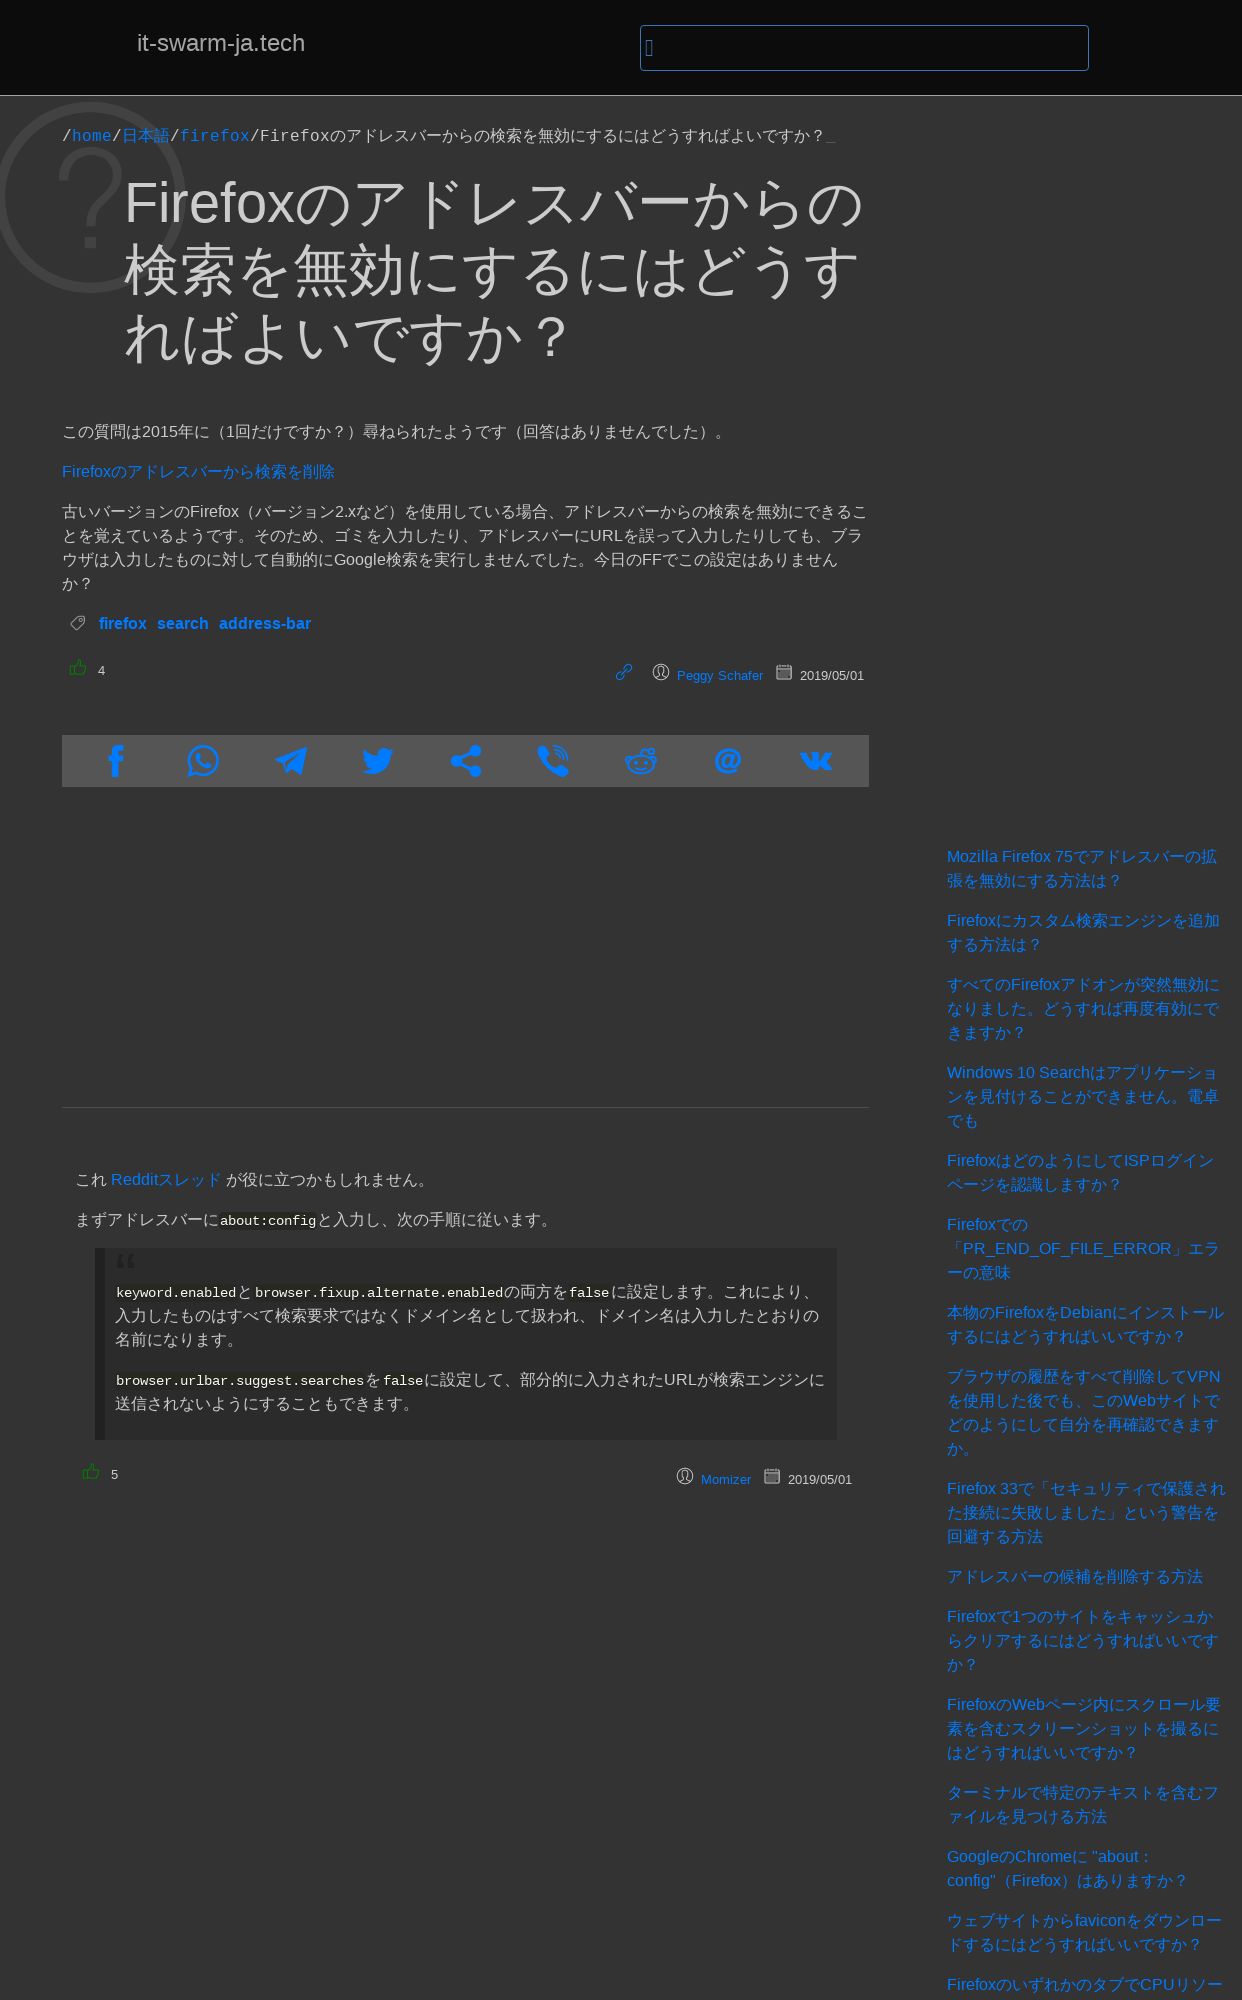Open the Firefox 33 security warning link
The width and height of the screenshot is (1242, 2000).
pos(1086,1513)
